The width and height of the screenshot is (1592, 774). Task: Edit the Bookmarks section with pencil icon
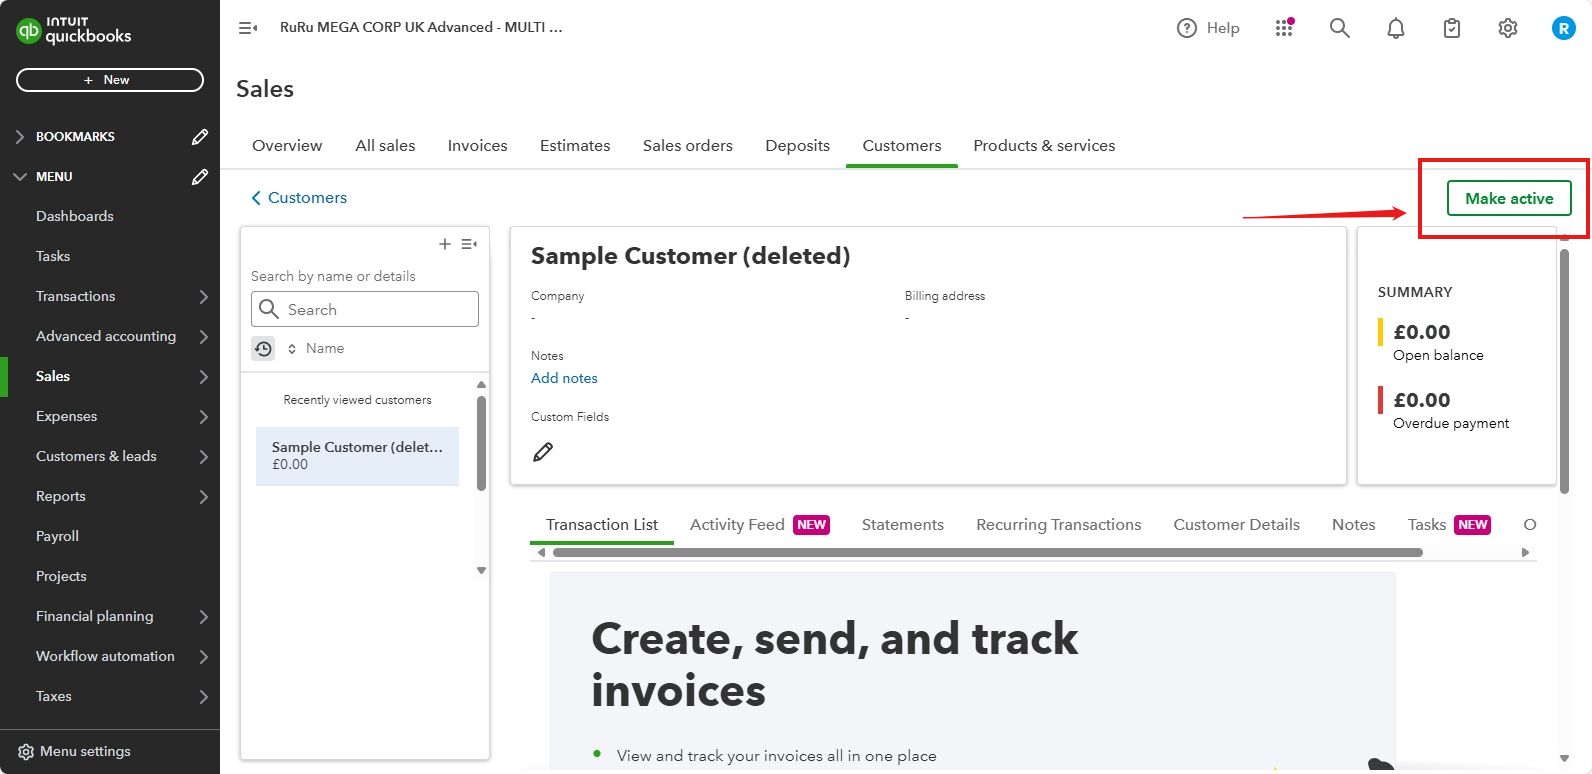click(200, 136)
